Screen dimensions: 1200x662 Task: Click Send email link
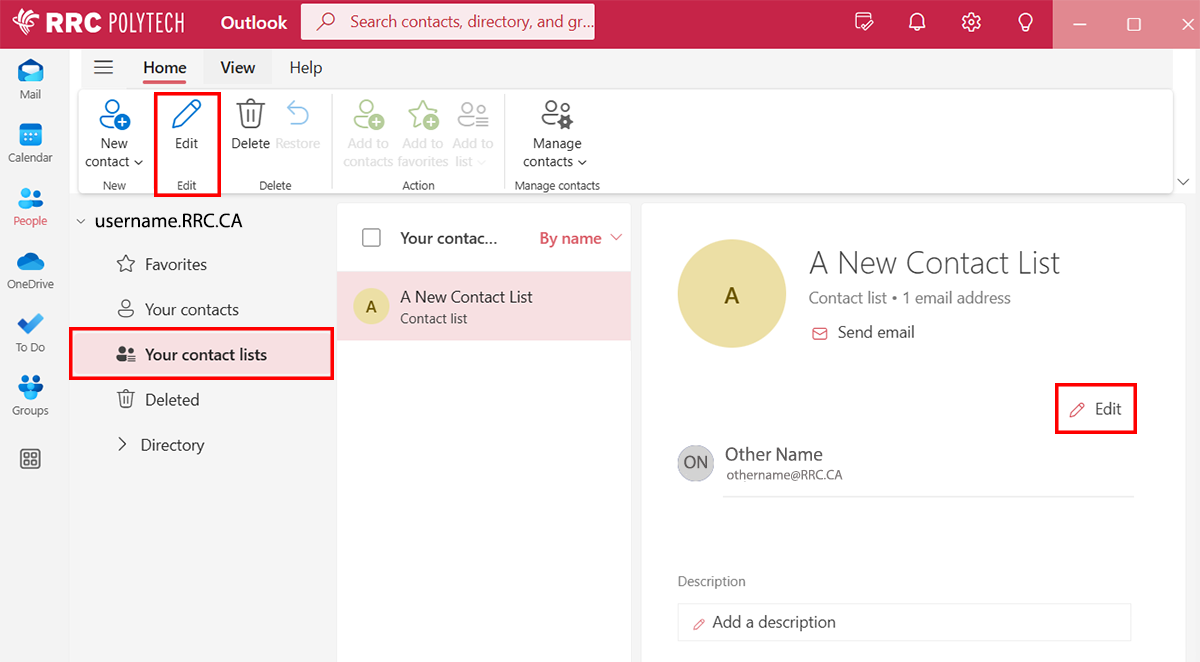(875, 333)
